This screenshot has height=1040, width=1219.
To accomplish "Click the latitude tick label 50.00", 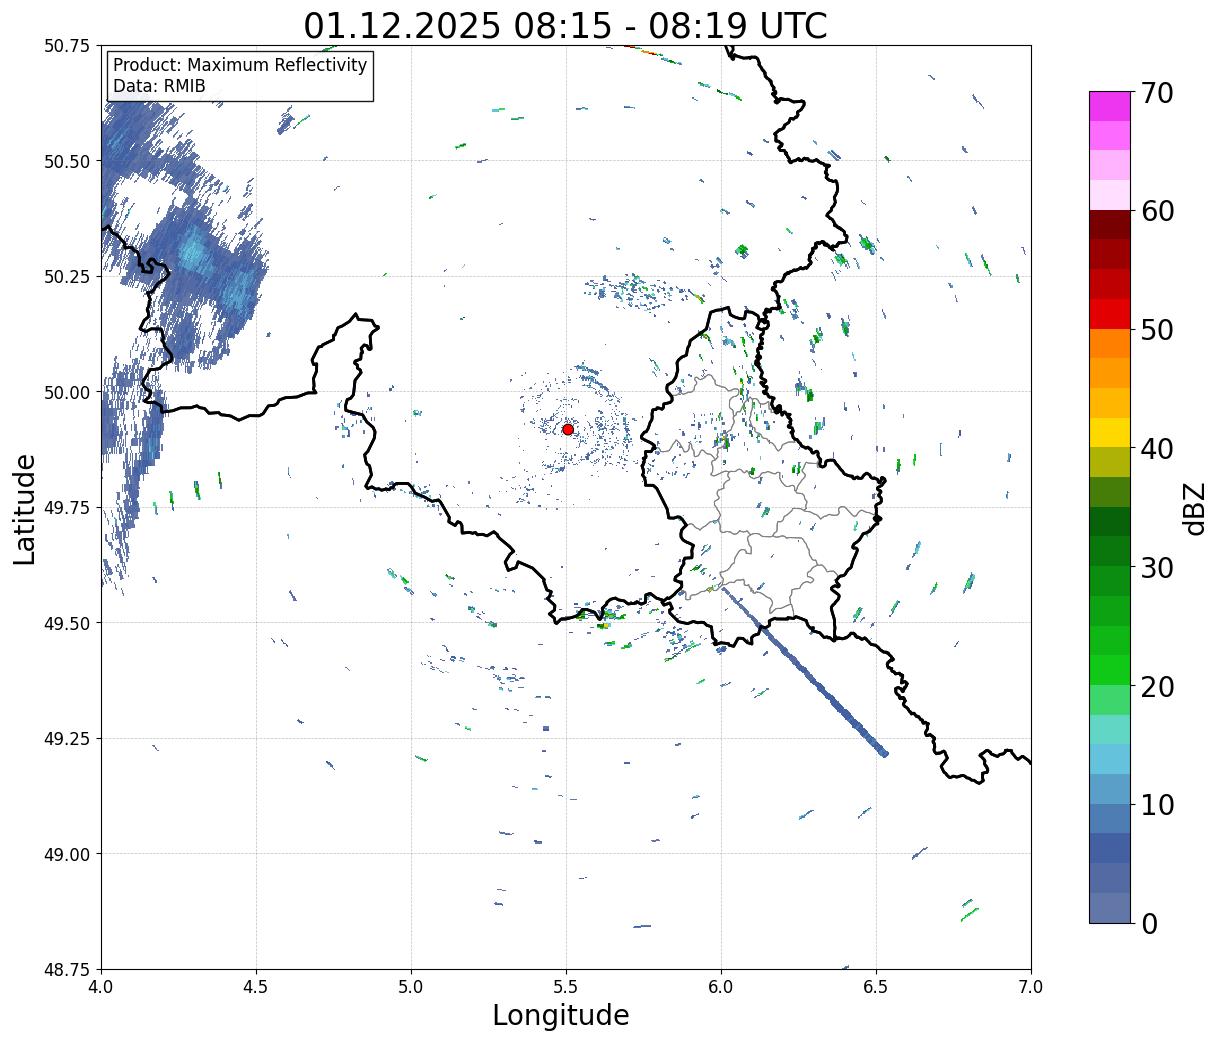I will [x=67, y=392].
